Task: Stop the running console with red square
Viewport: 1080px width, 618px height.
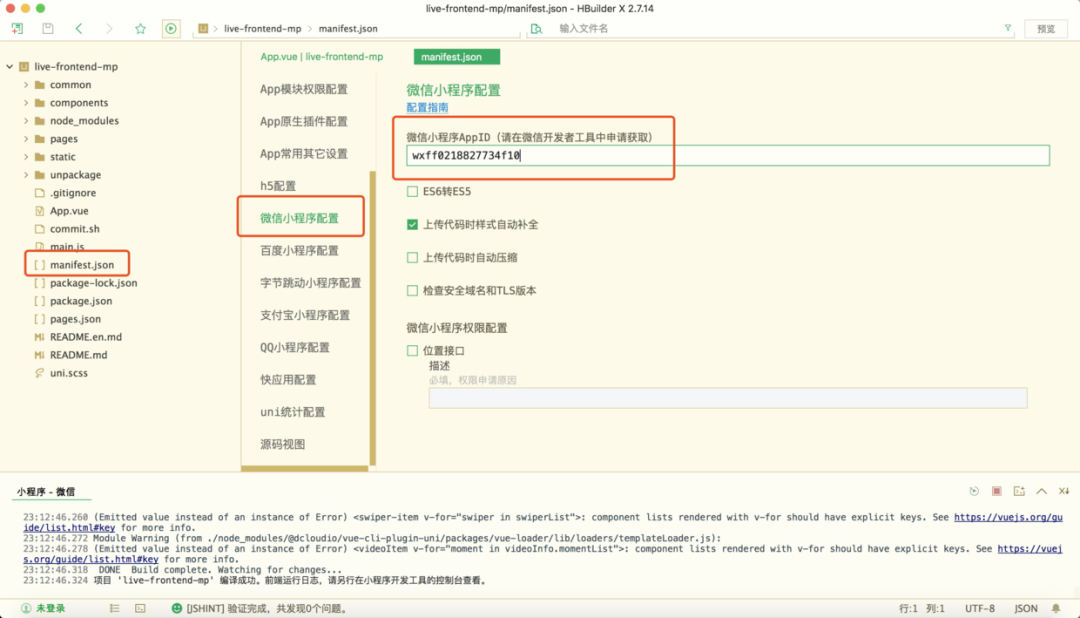Action: pyautogui.click(x=997, y=491)
